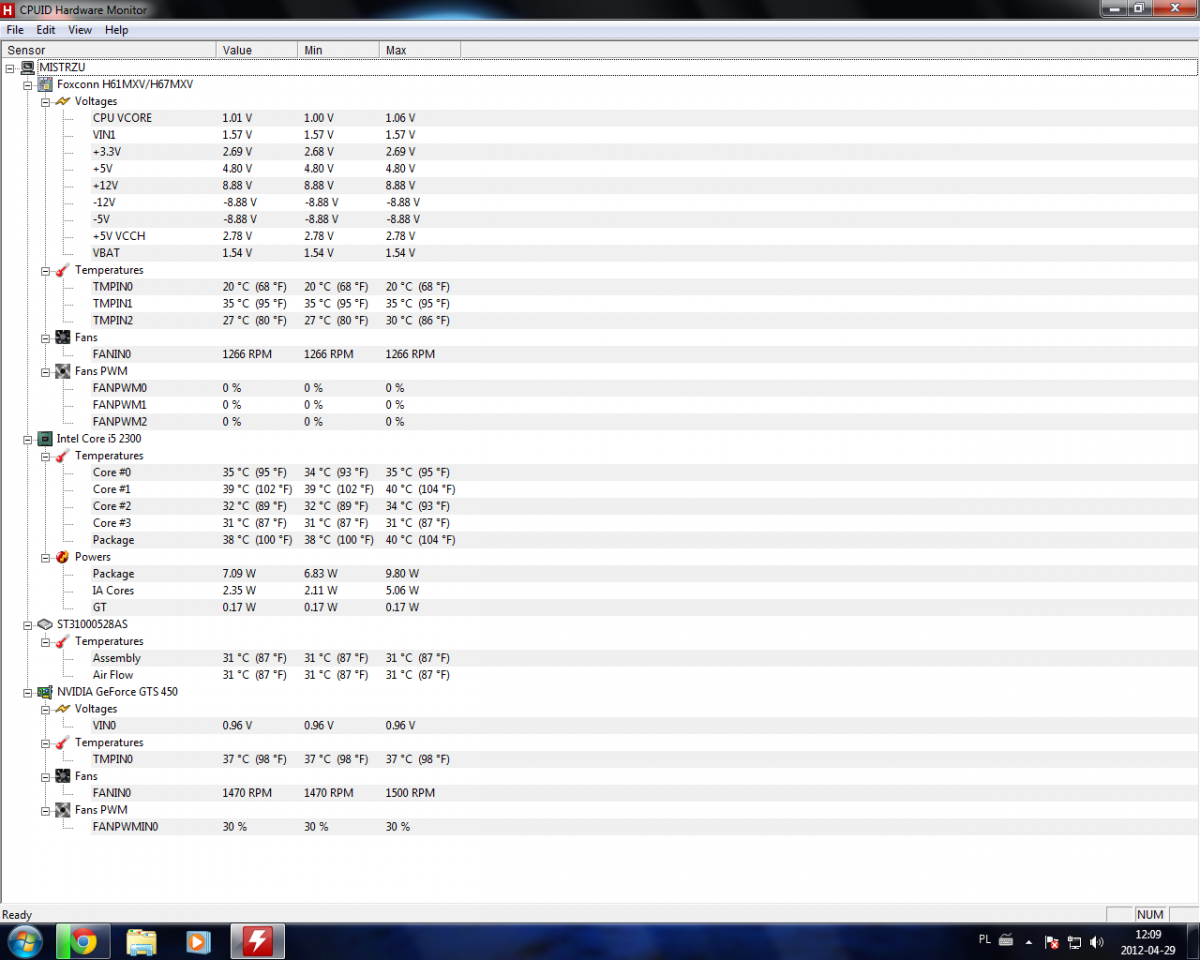This screenshot has width=1200, height=960.
Task: Click the NVIDIA Voltages lightning icon
Action: tap(63, 708)
